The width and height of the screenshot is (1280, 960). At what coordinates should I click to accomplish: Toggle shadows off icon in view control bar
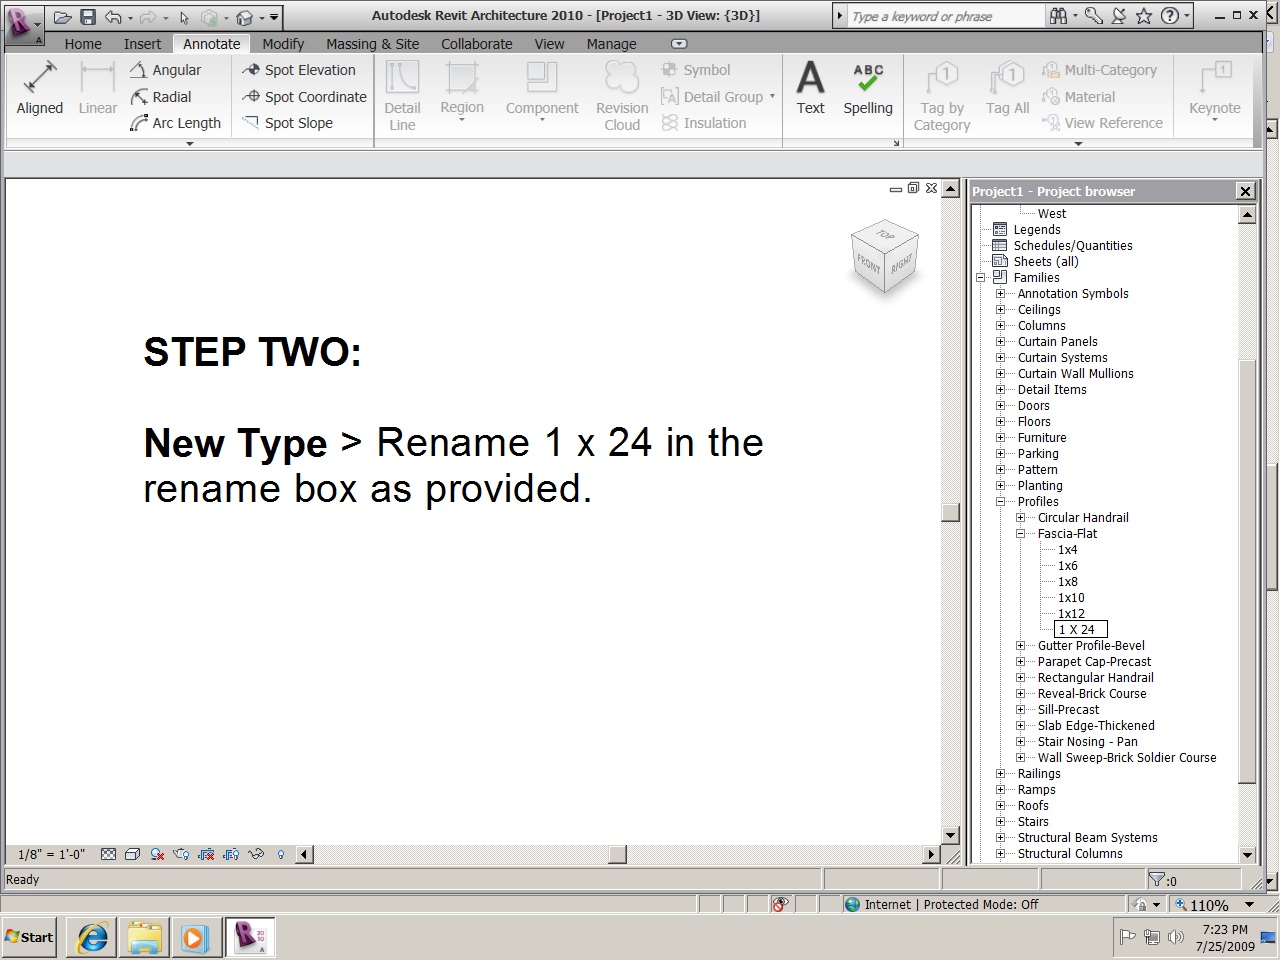(x=157, y=854)
